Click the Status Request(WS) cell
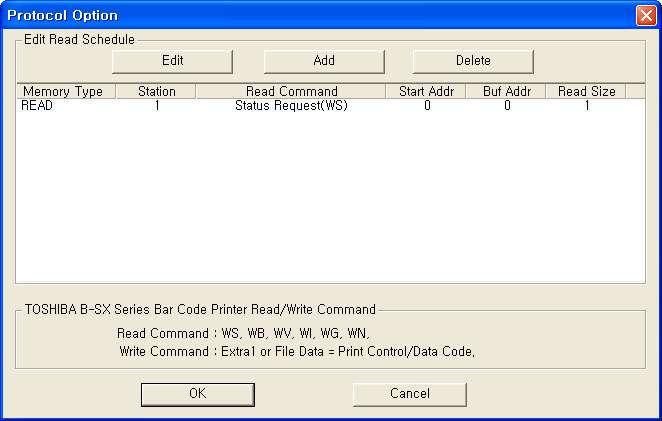 tap(291, 105)
